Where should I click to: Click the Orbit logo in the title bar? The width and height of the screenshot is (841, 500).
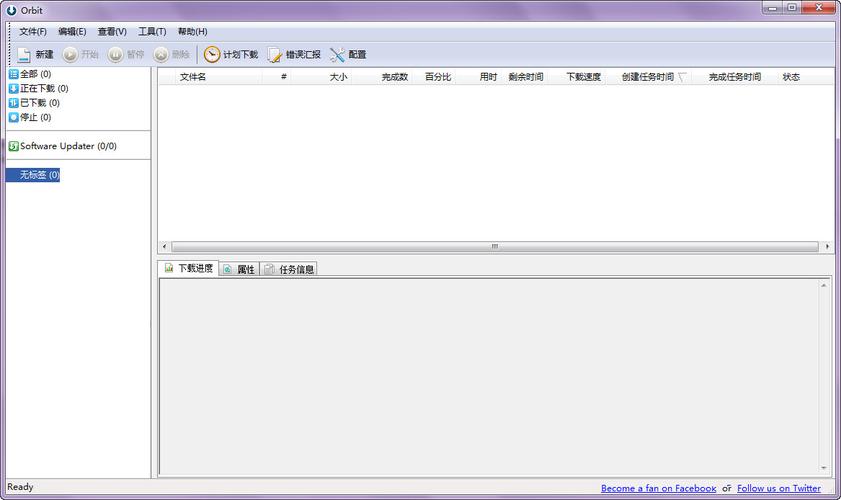coord(11,10)
